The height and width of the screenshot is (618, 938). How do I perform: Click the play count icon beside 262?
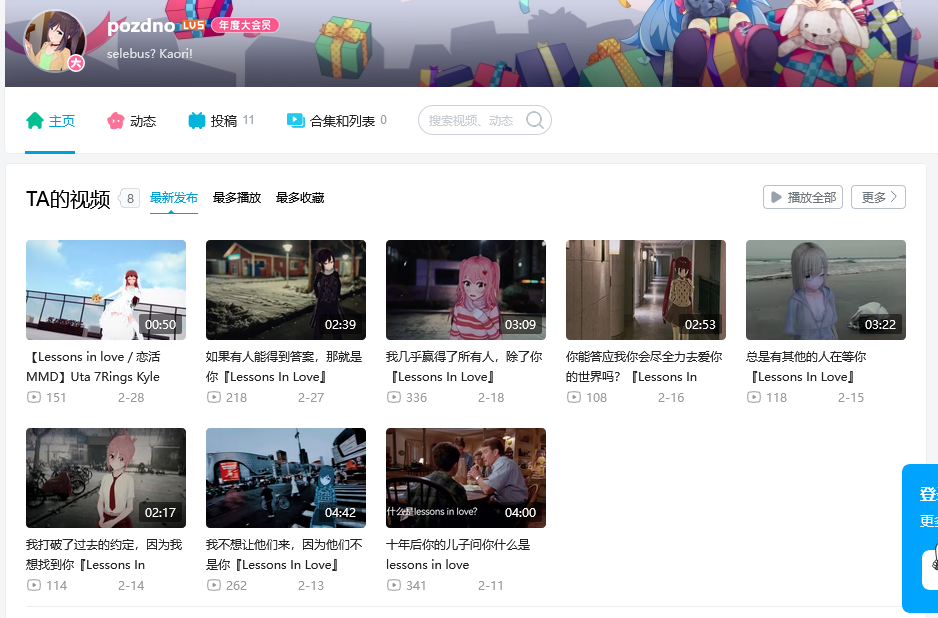(214, 585)
